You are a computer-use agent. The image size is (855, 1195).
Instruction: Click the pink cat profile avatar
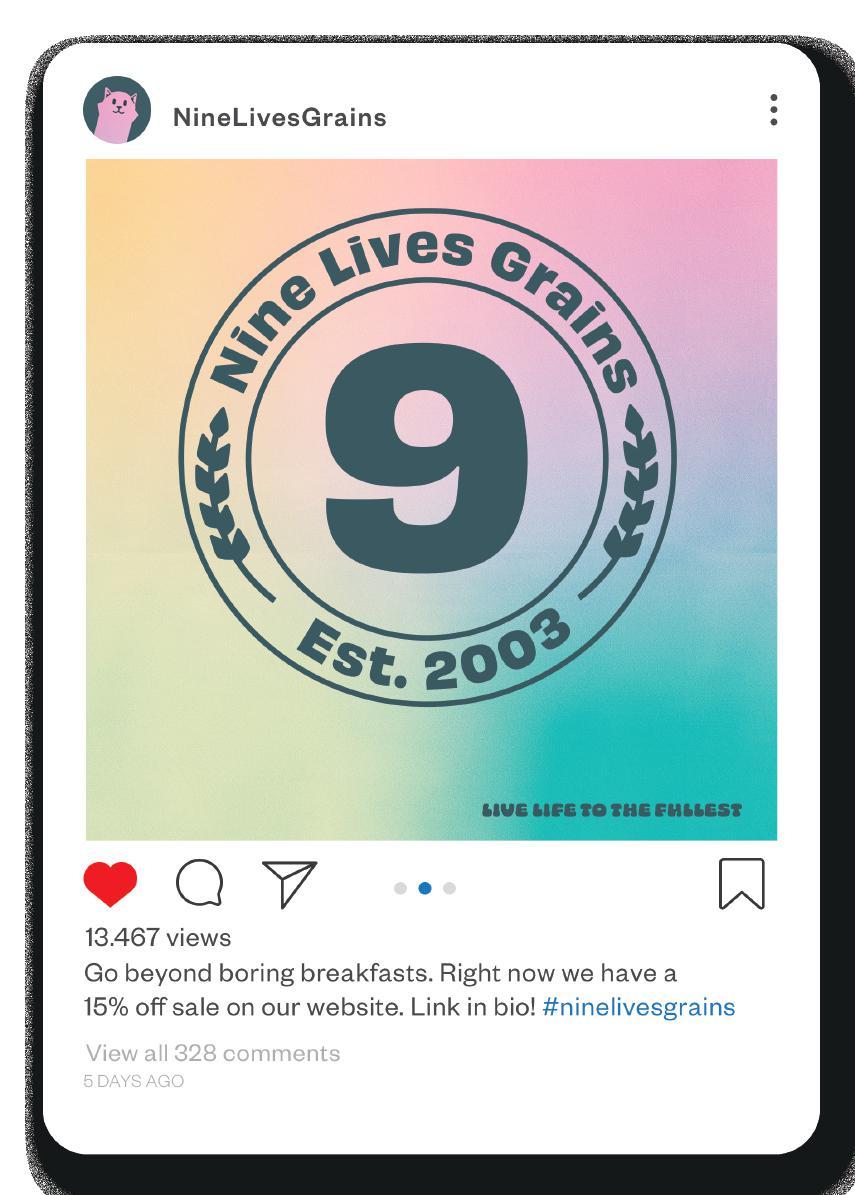pos(117,110)
